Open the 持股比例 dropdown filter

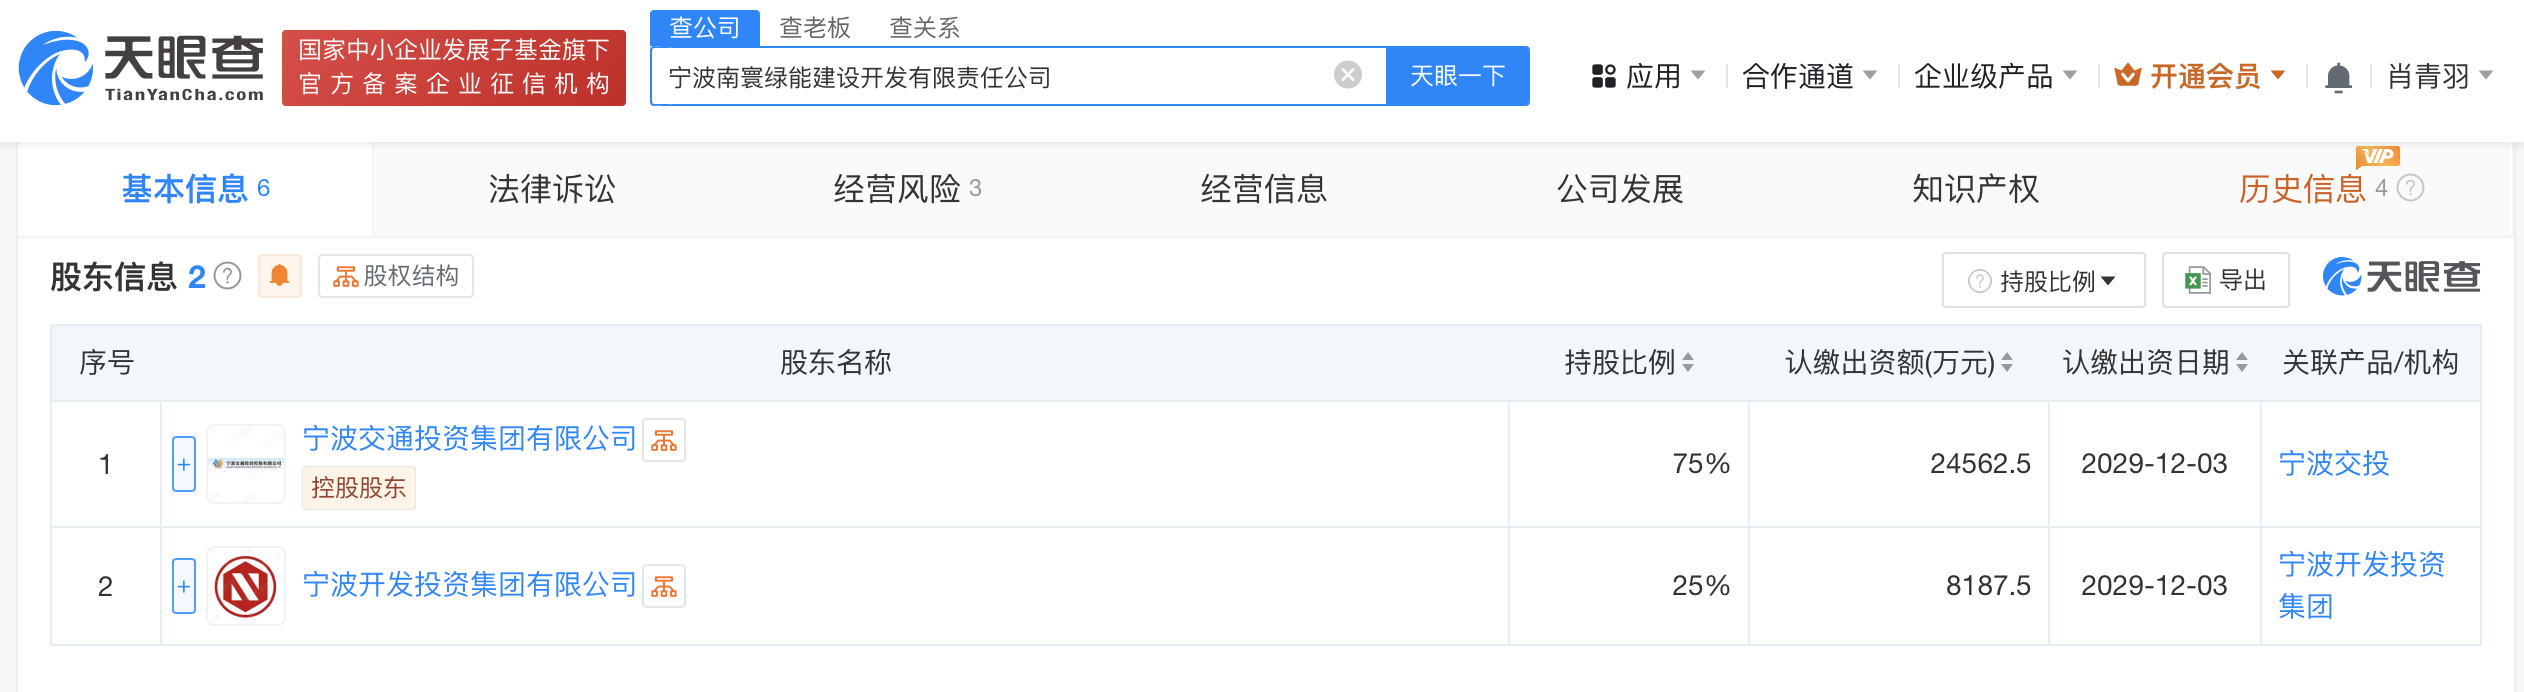point(2043,280)
